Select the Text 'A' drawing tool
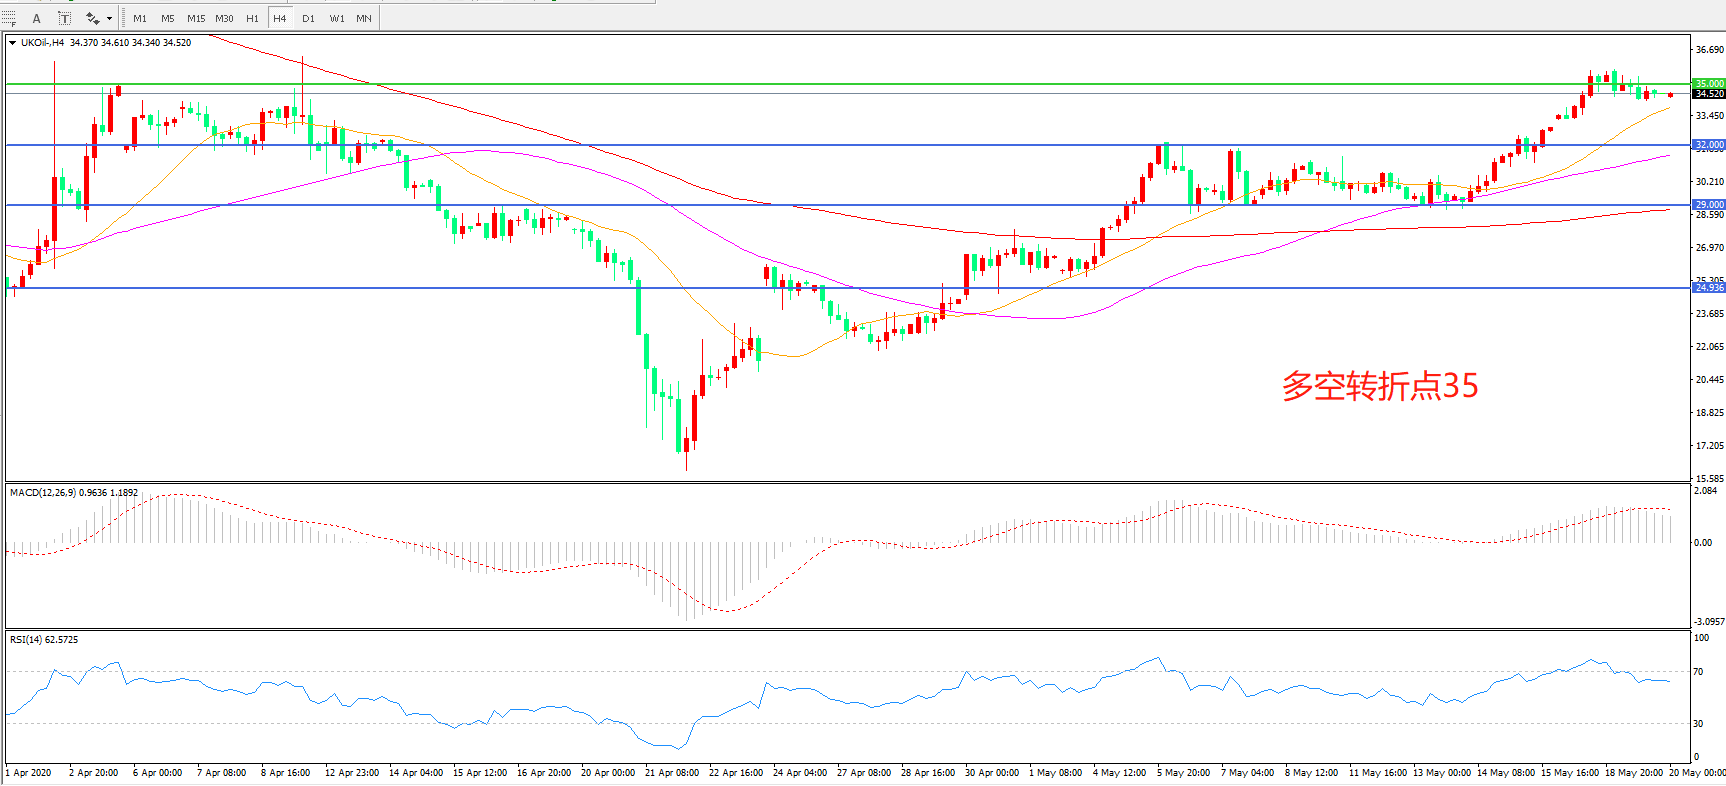The height and width of the screenshot is (786, 1726). pyautogui.click(x=37, y=18)
